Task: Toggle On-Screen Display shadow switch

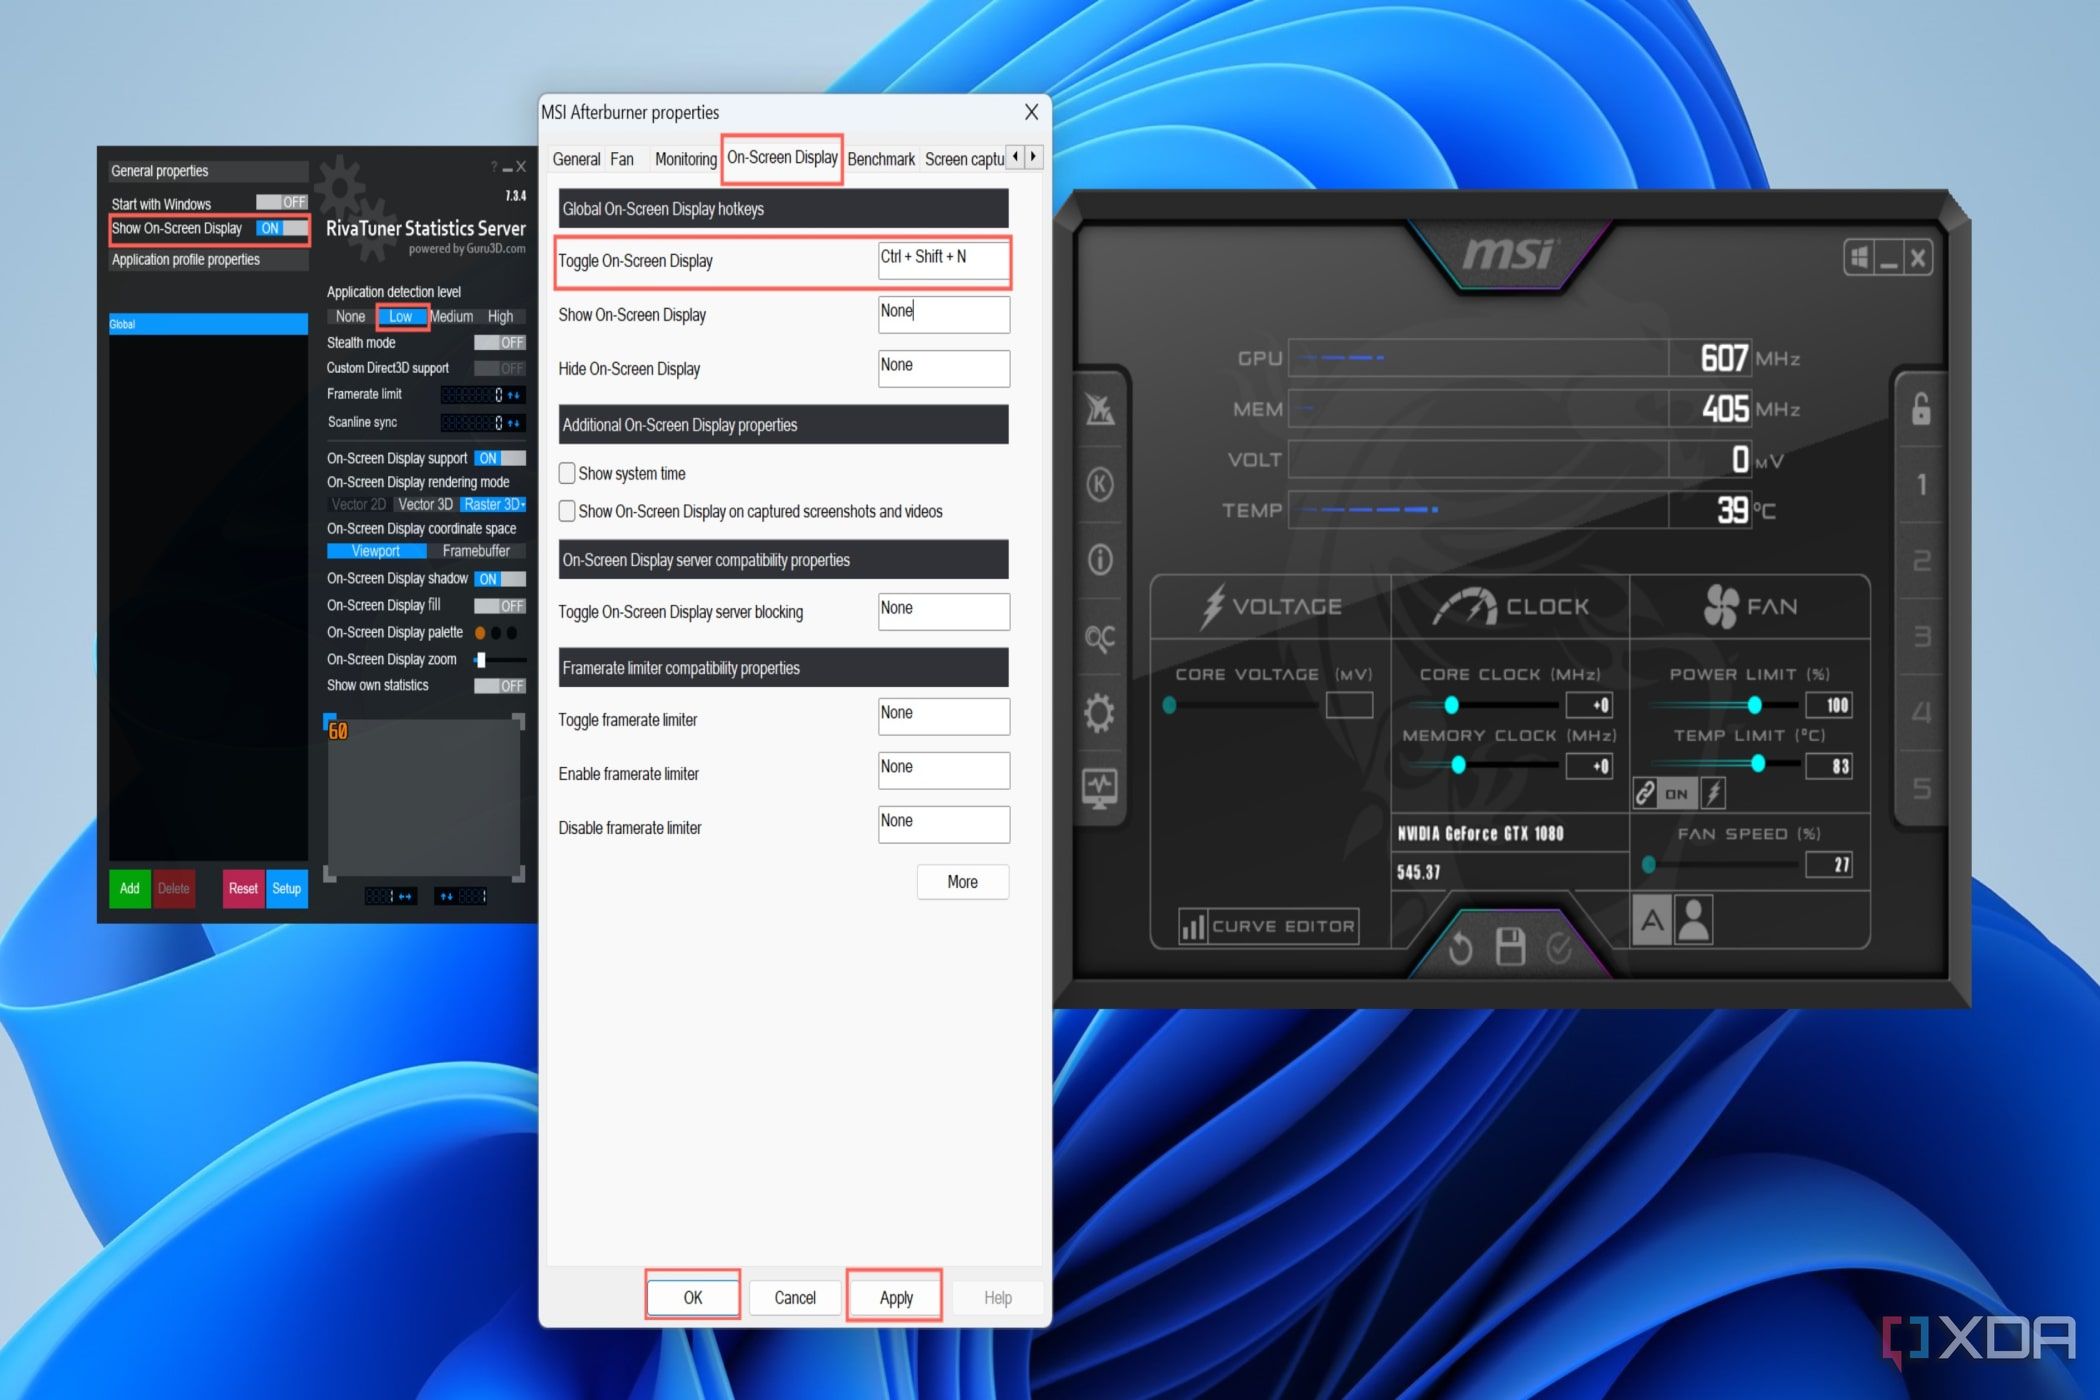Action: (500, 579)
